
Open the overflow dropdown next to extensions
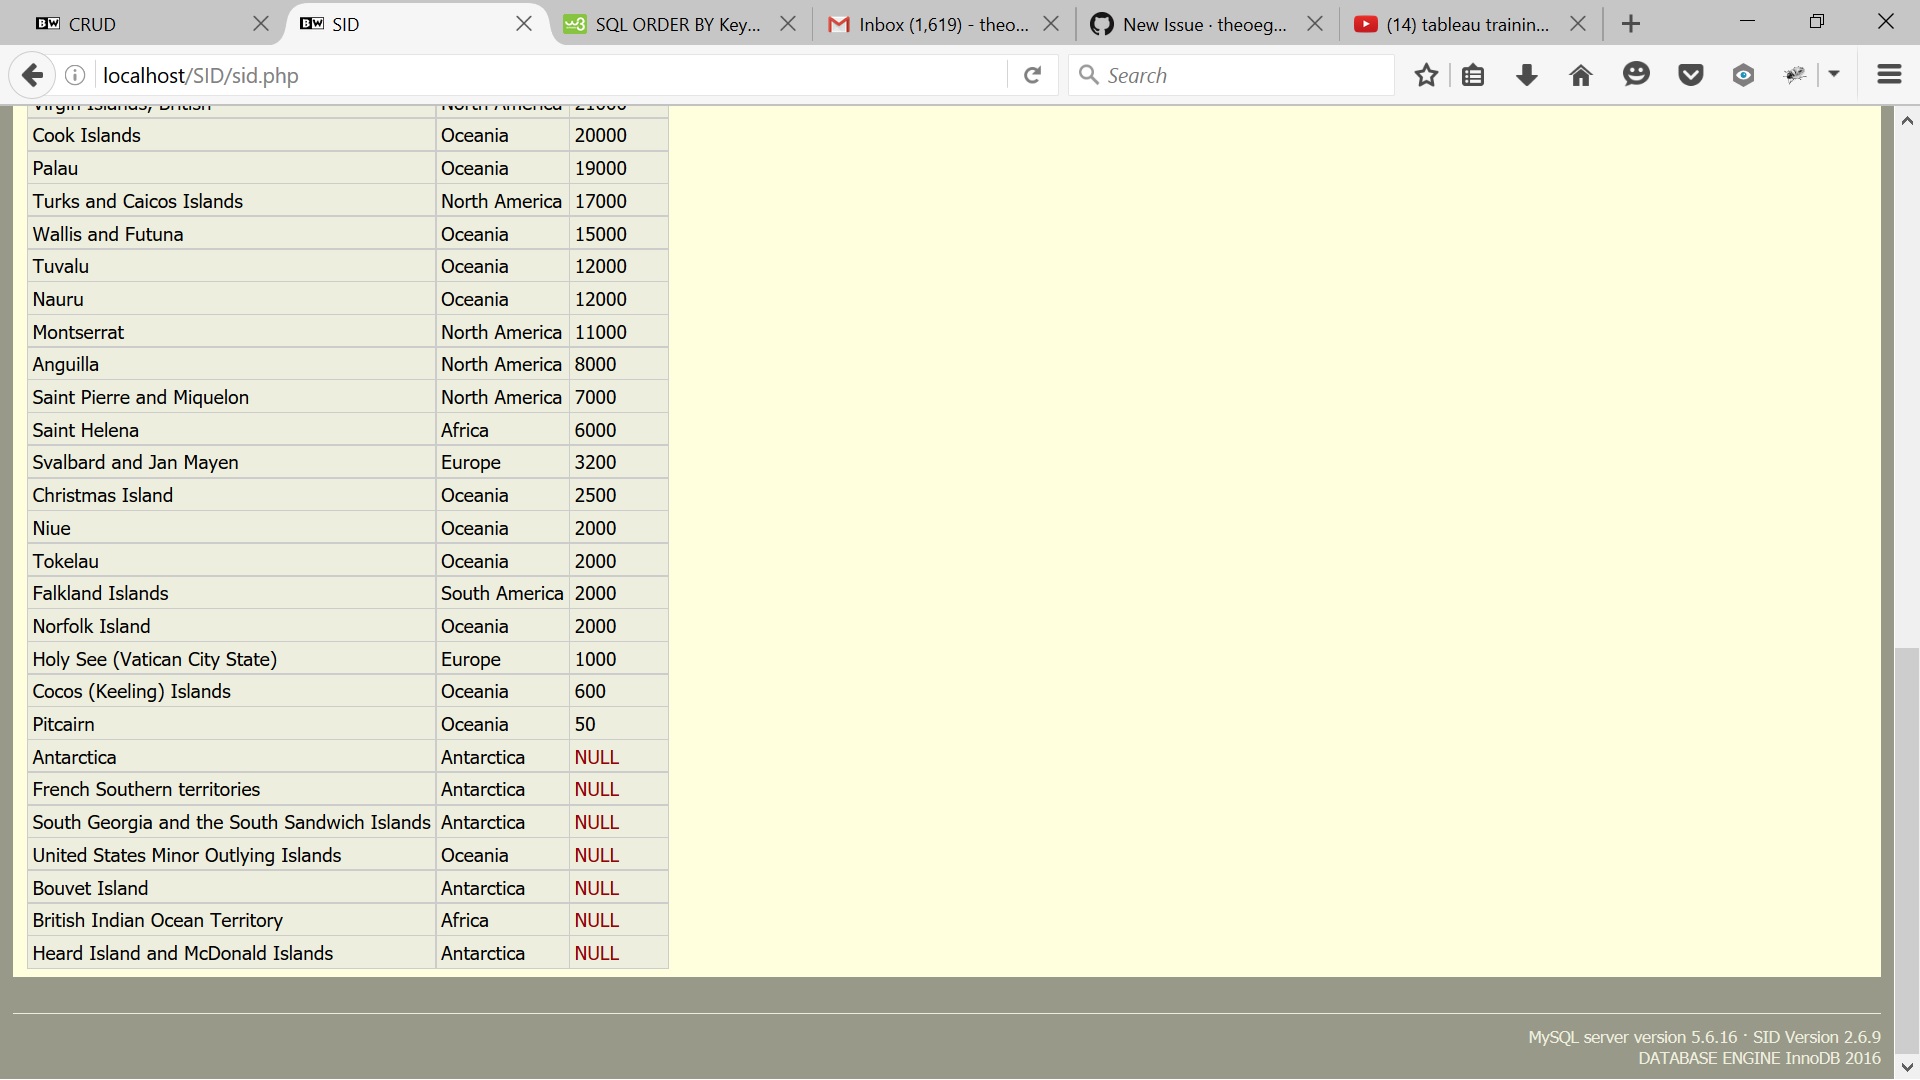pos(1835,75)
